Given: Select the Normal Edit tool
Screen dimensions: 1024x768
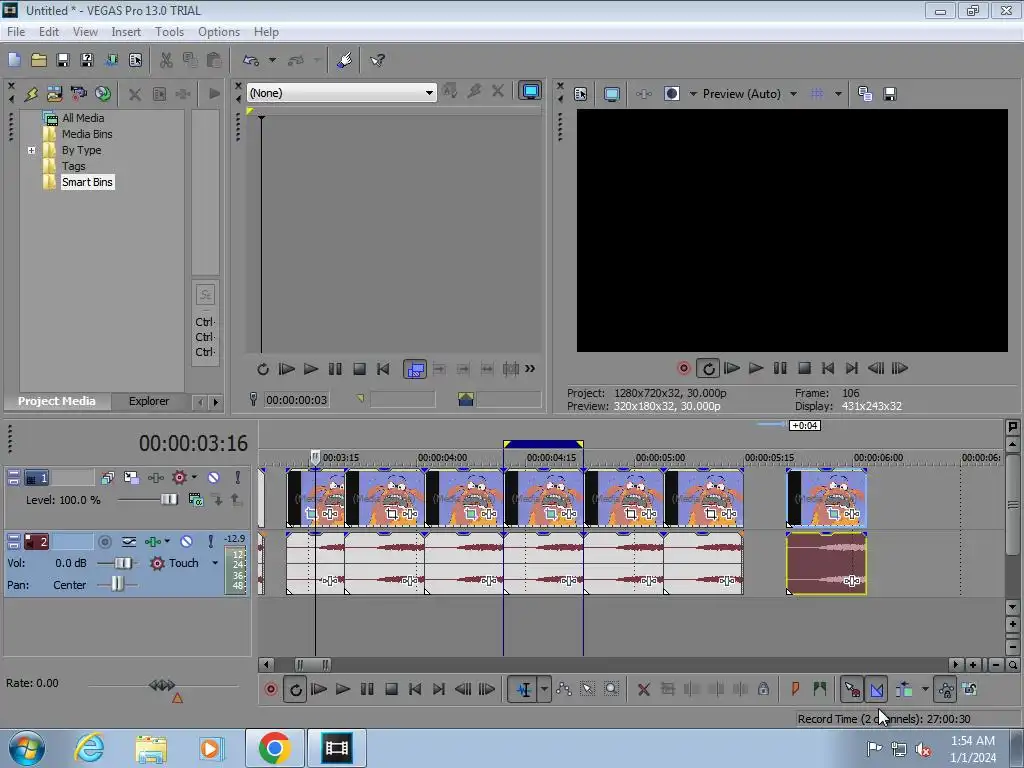Looking at the screenshot, I should [x=524, y=690].
